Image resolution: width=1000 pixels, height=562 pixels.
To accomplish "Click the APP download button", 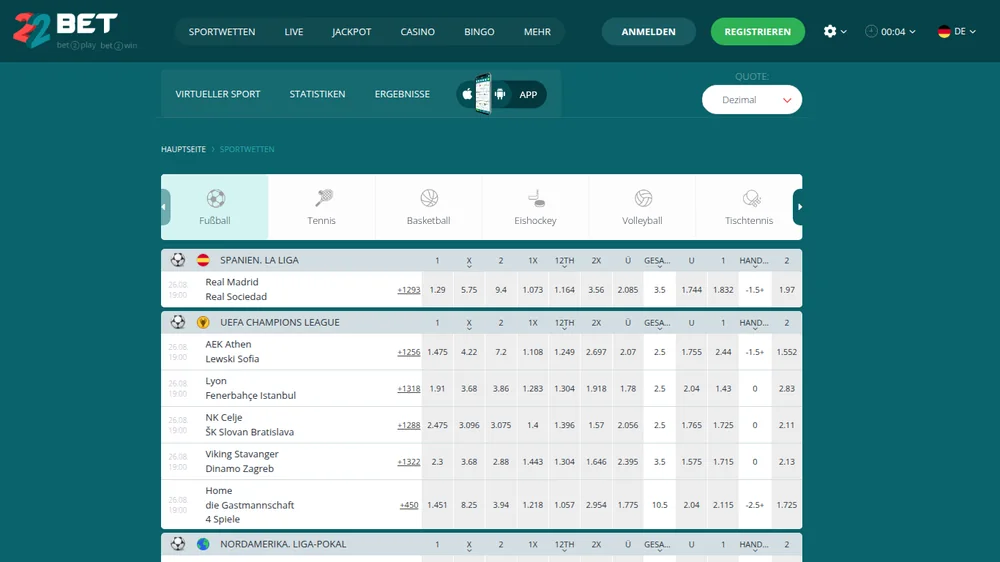I will [501, 94].
